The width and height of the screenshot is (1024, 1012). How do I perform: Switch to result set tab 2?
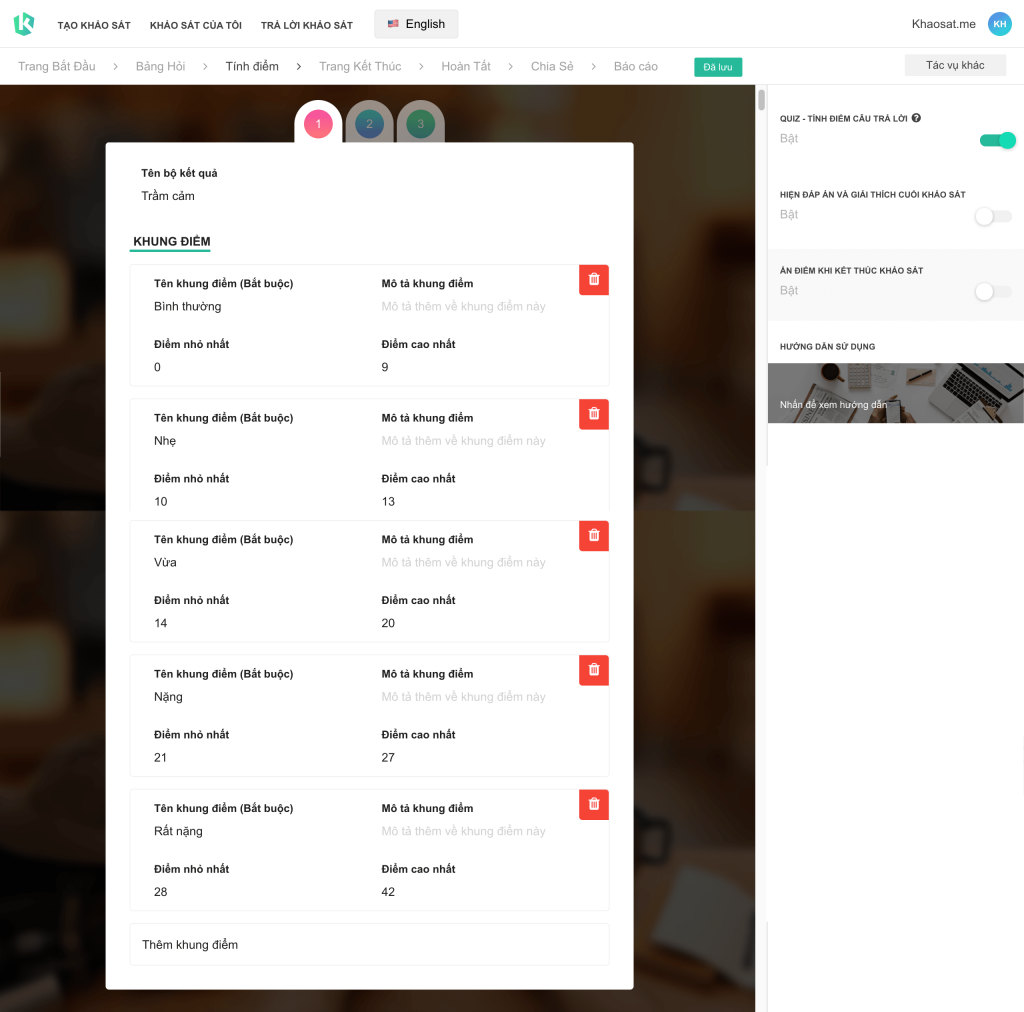[369, 123]
